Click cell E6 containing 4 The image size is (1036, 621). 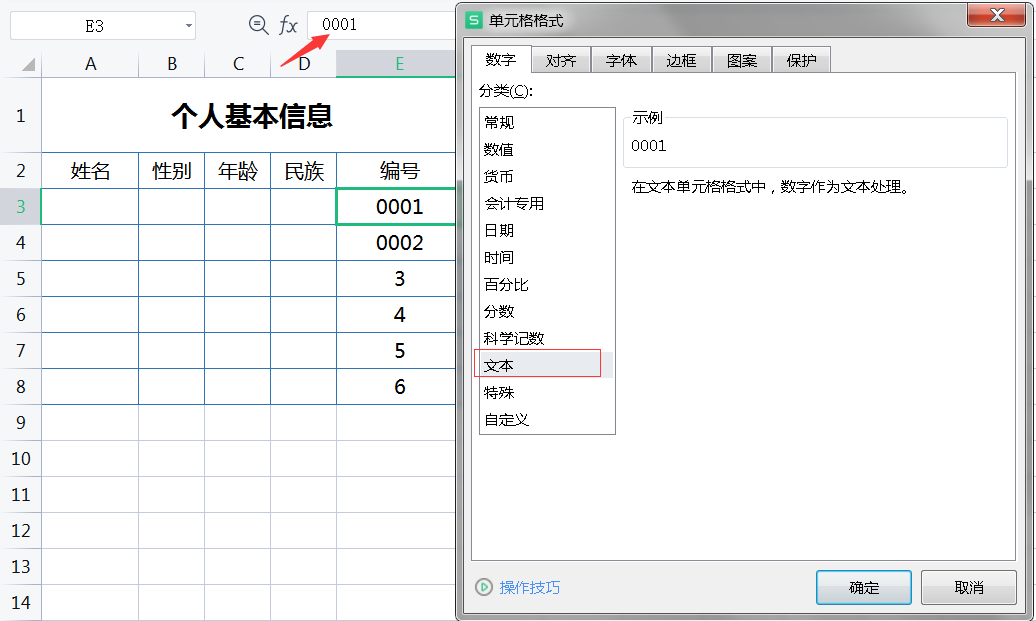click(x=396, y=314)
